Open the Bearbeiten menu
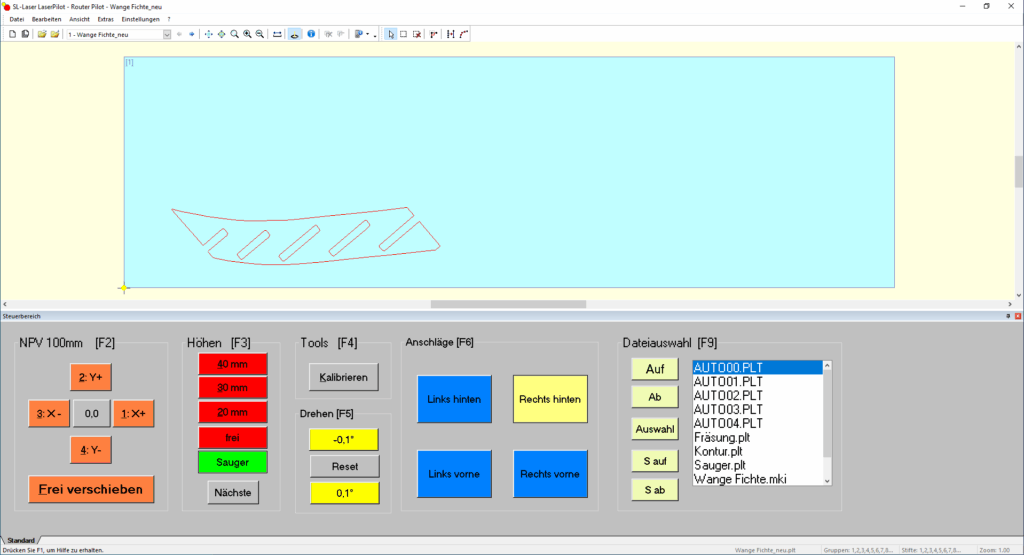 (x=46, y=19)
